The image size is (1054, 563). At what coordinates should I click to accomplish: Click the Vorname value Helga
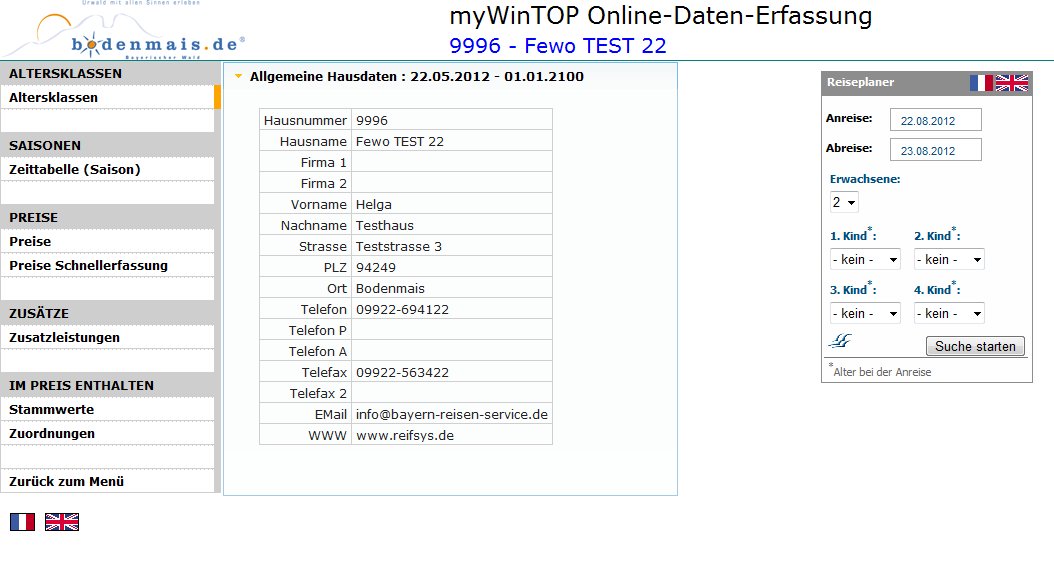pyautogui.click(x=374, y=204)
